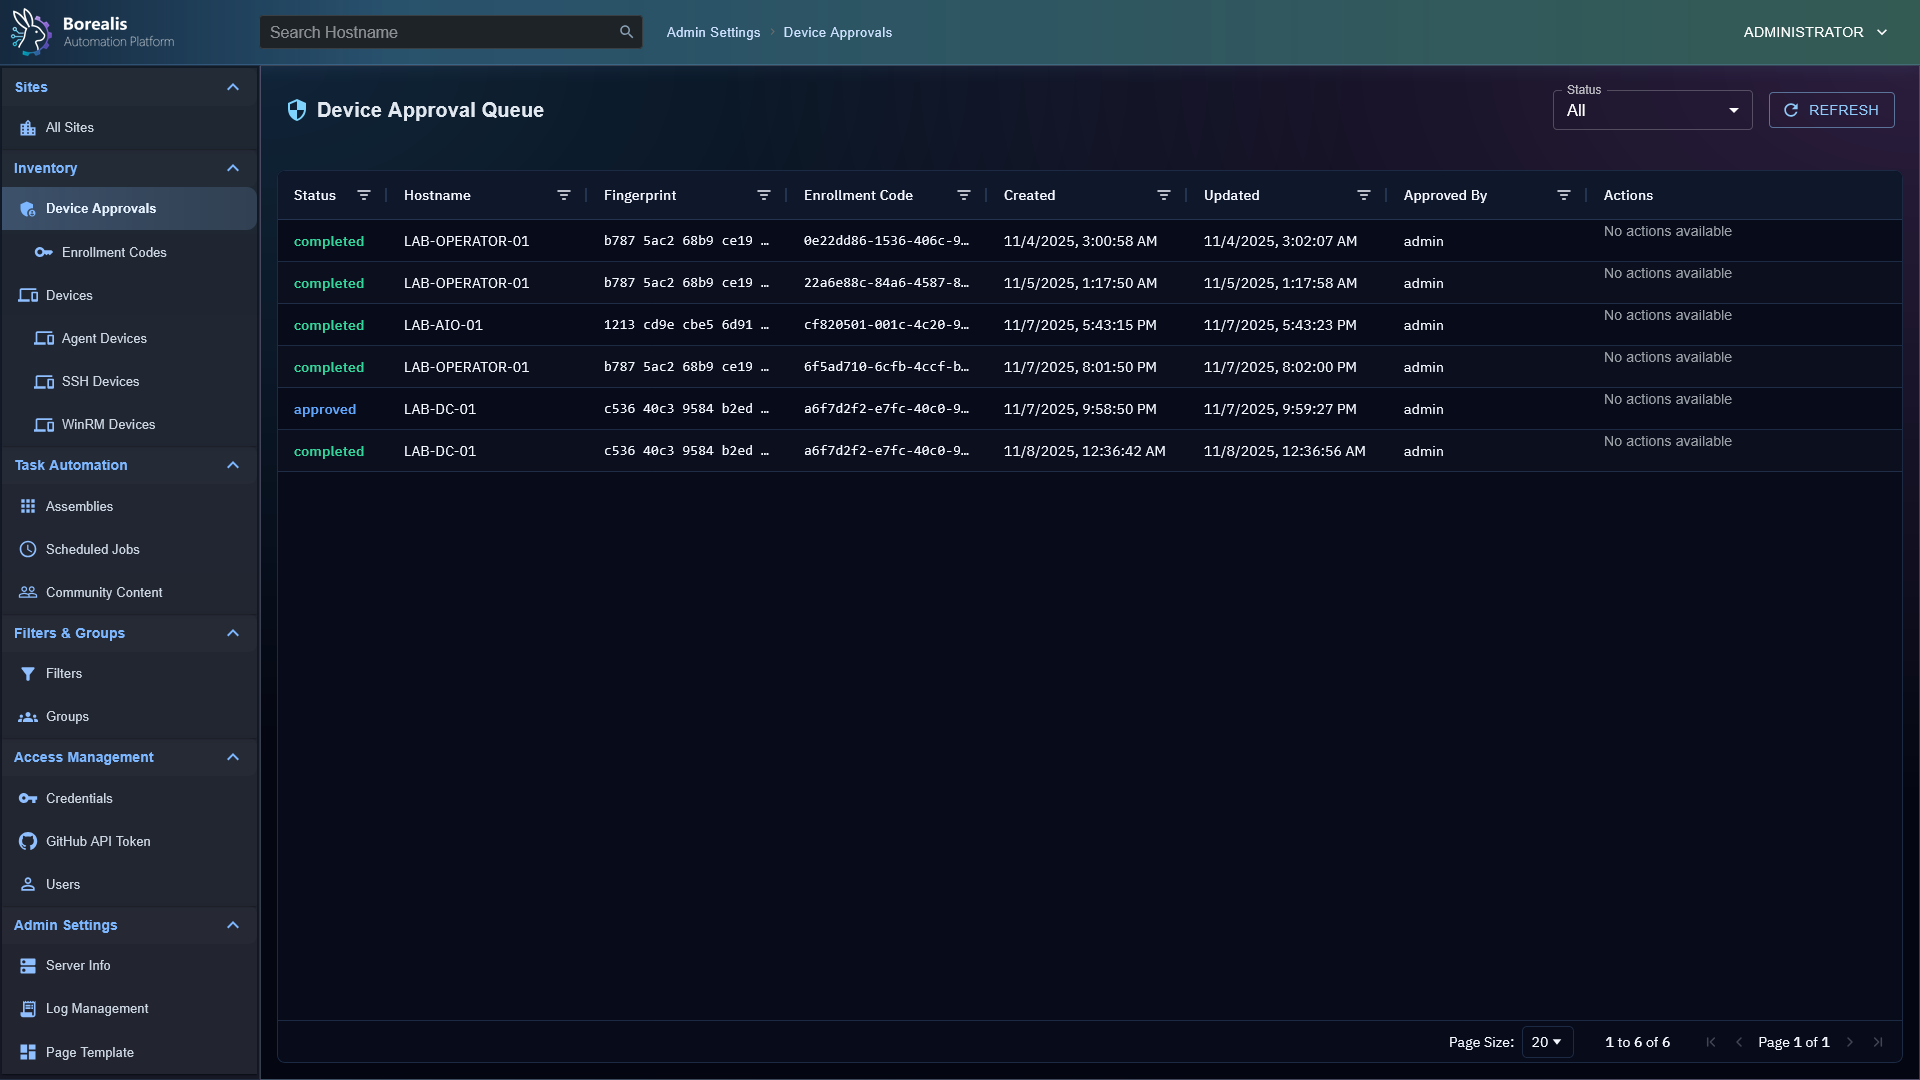
Task: Open the GitHub API Token page
Action: click(x=98, y=841)
